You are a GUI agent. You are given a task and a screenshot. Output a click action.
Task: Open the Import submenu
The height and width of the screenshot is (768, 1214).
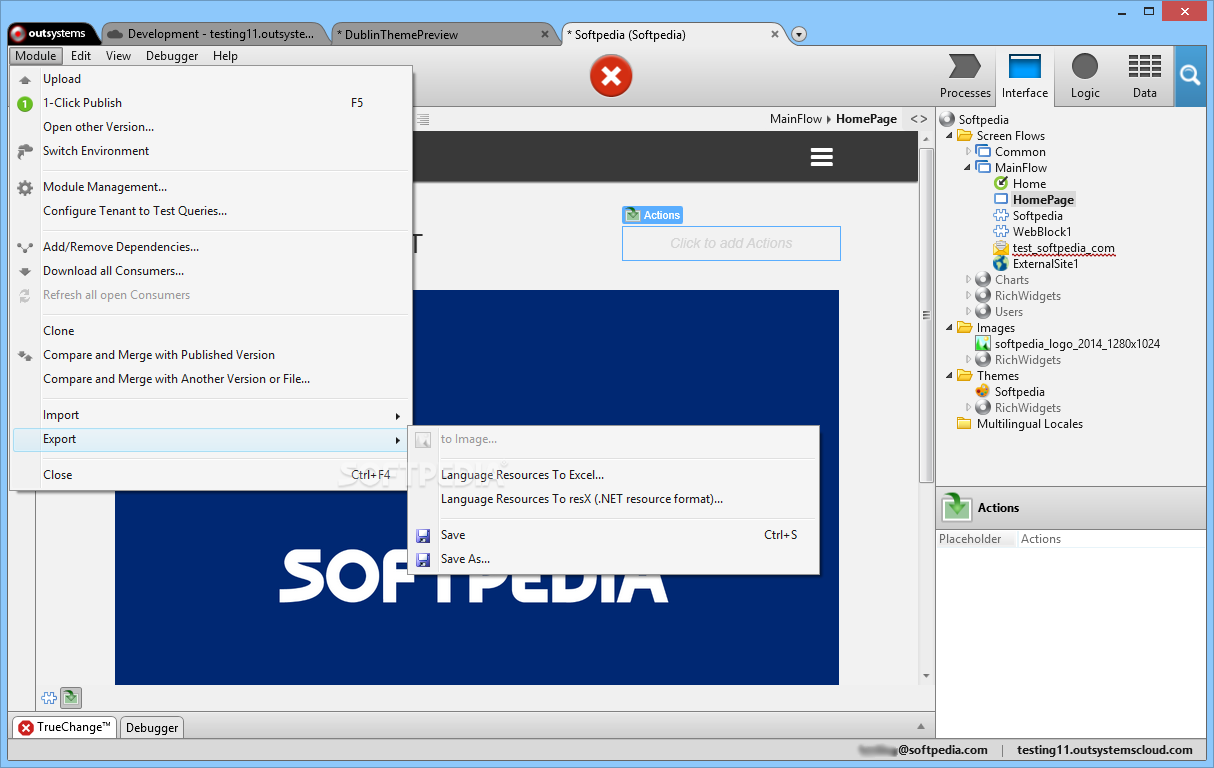211,415
